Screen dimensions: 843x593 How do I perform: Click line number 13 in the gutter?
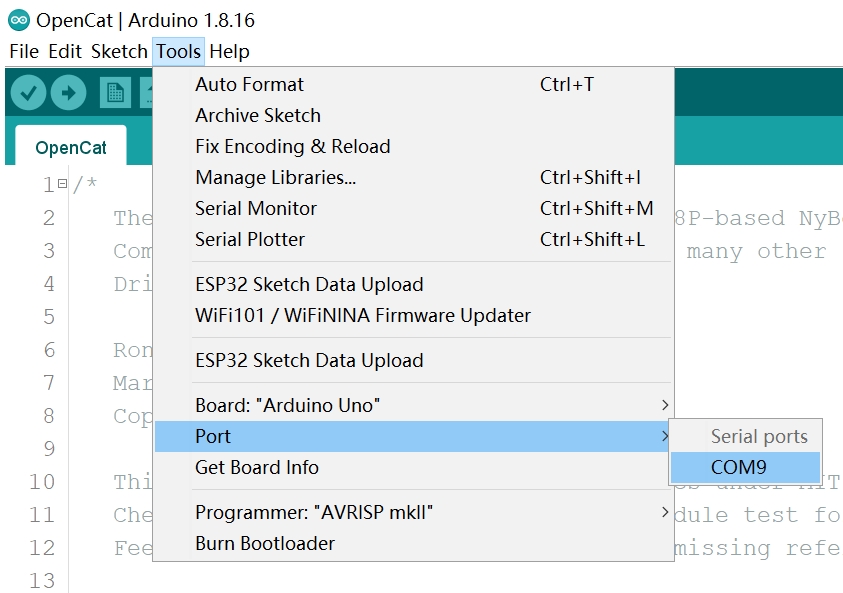tap(42, 580)
